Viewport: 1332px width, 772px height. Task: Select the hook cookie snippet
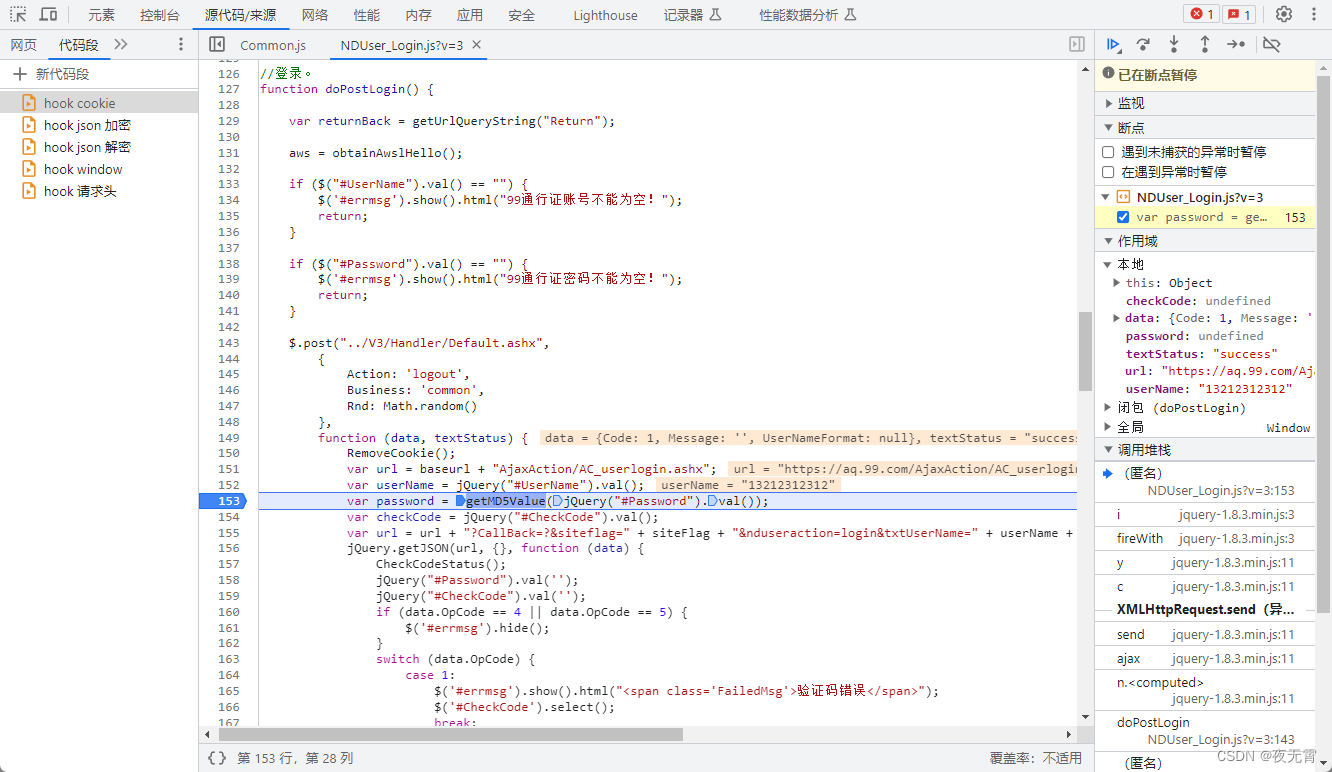pos(99,103)
